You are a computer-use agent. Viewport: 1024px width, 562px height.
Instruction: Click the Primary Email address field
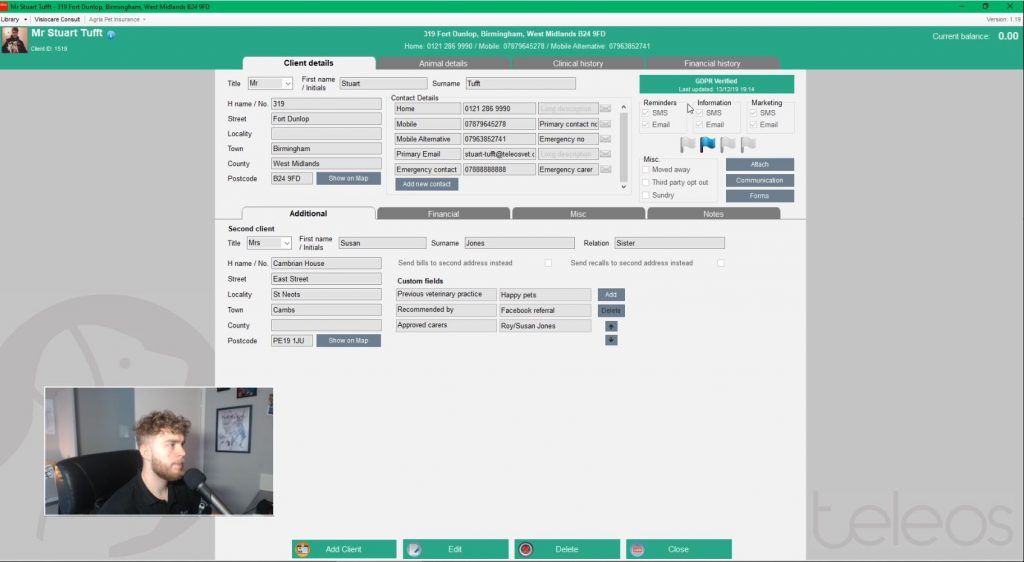click(x=497, y=155)
